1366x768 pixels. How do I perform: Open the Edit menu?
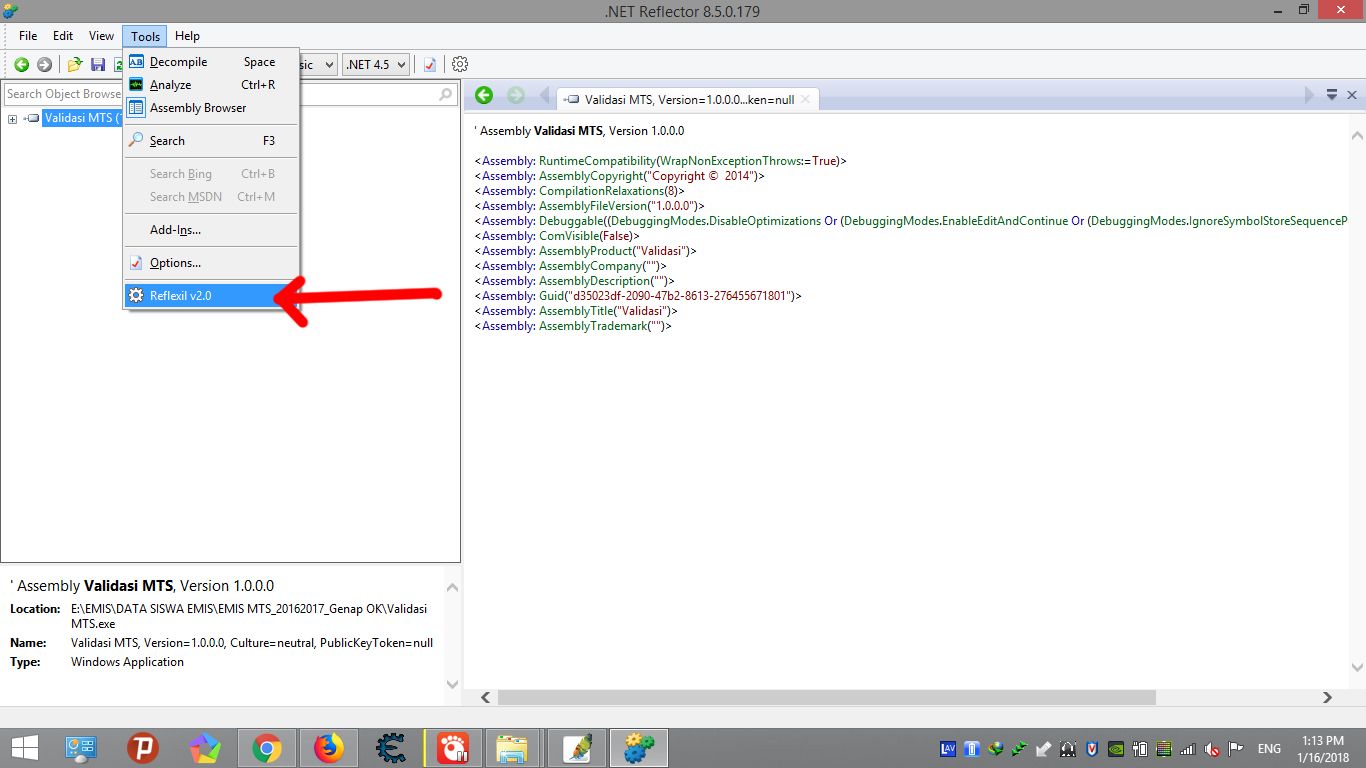(63, 36)
